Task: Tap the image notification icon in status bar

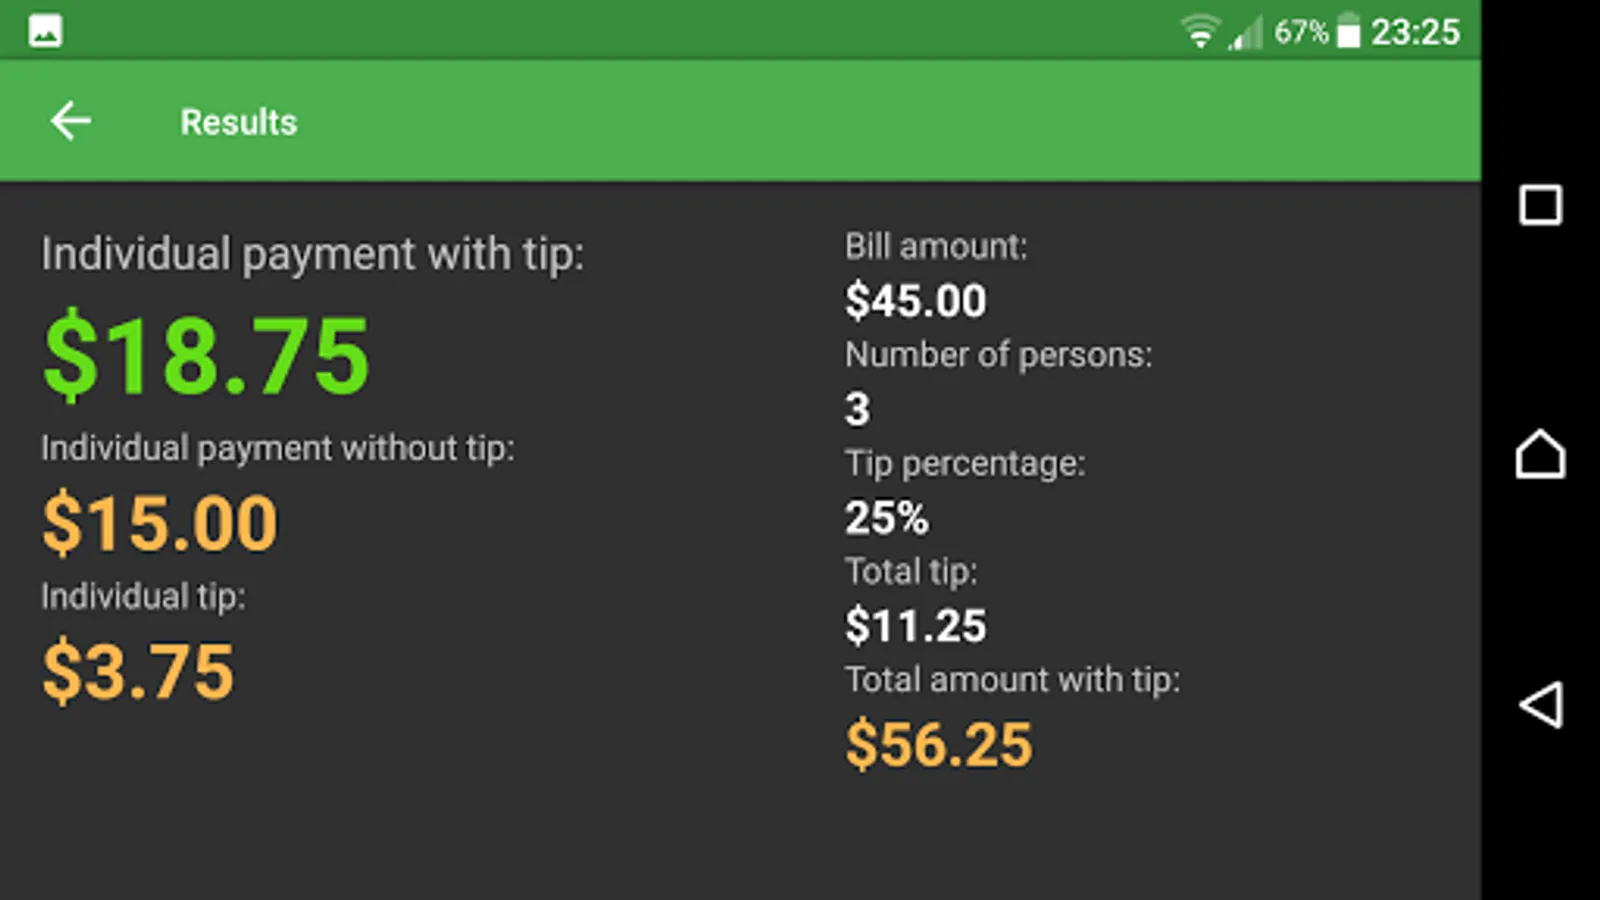Action: coord(45,31)
